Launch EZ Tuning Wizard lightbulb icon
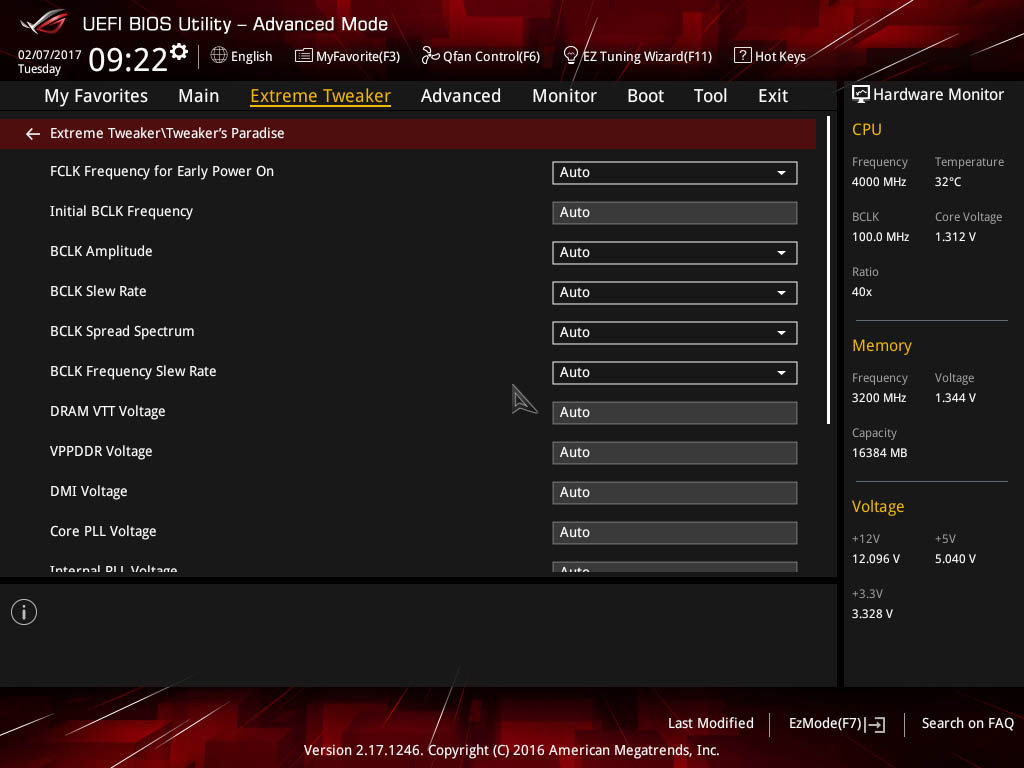Screen dimensions: 1024x768 570,56
